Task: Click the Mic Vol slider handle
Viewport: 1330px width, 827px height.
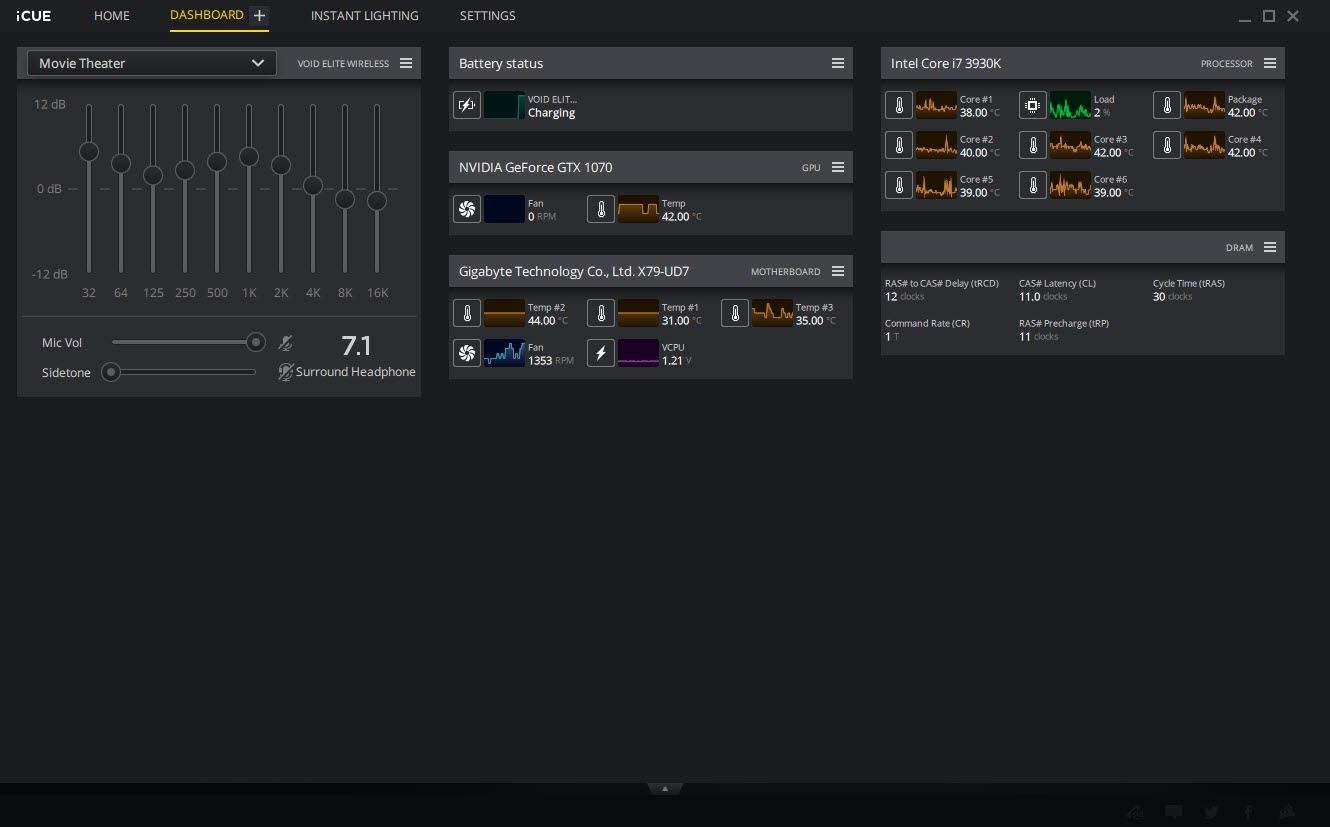Action: pyautogui.click(x=256, y=342)
